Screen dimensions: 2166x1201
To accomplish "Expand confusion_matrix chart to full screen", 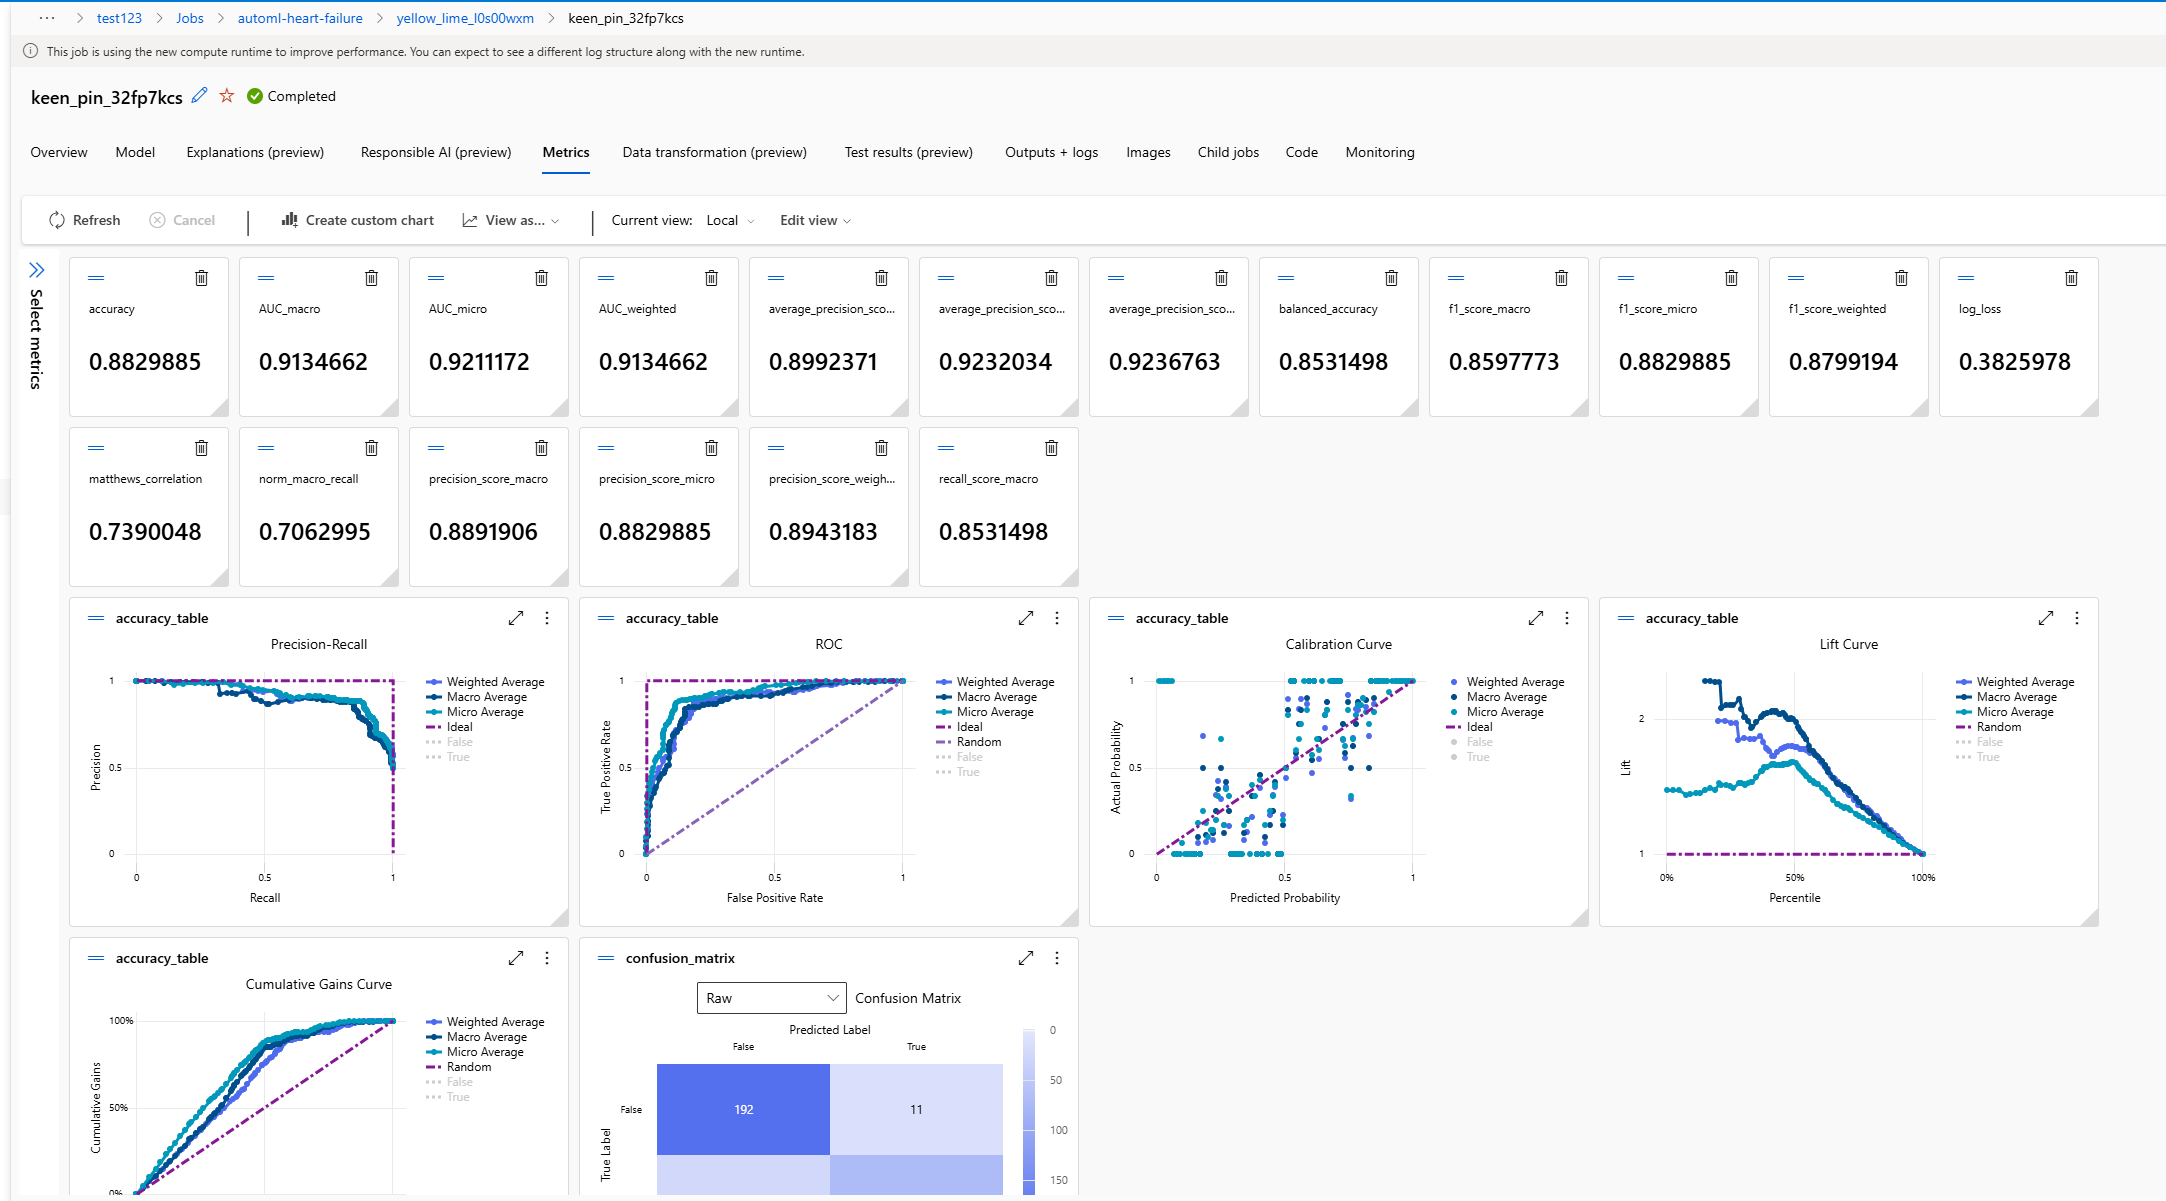I will (x=1026, y=958).
